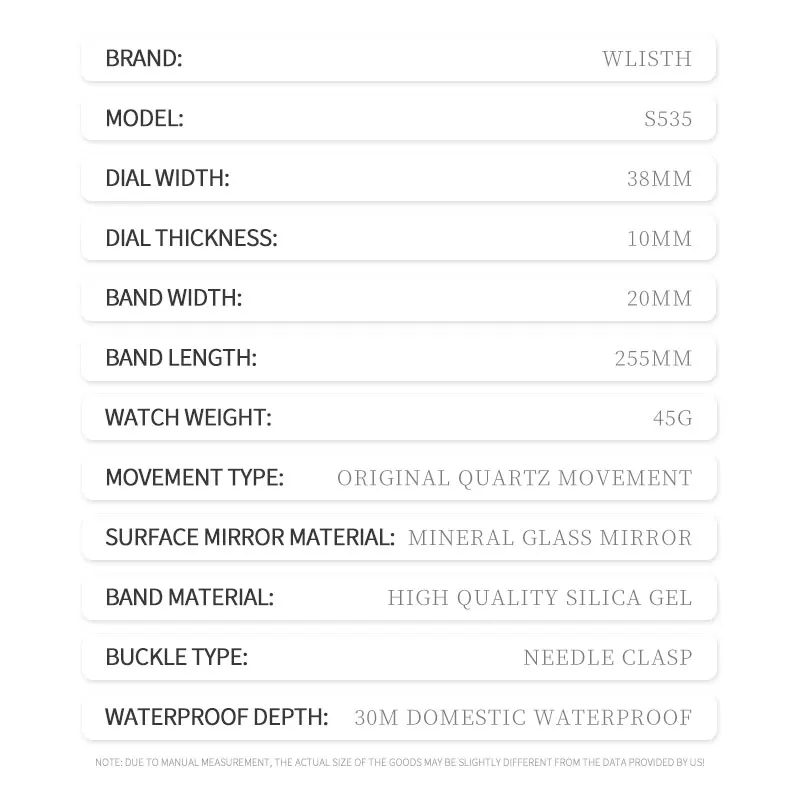Screen dimensions: 800x800
Task: Select the 20MM band width value
Action: tap(659, 298)
